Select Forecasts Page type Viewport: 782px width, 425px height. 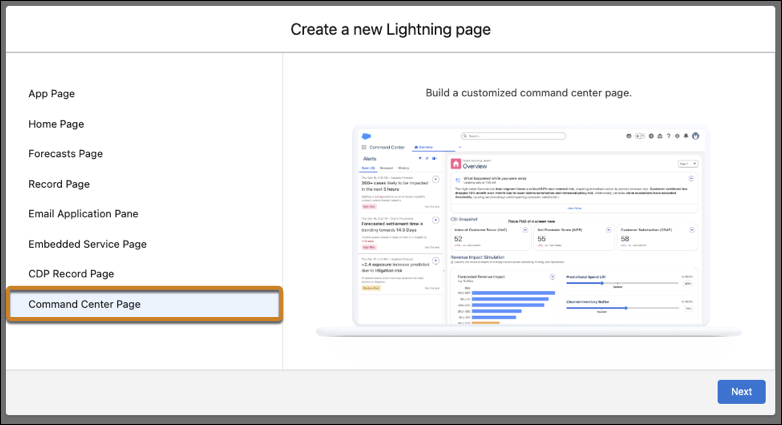tap(65, 154)
